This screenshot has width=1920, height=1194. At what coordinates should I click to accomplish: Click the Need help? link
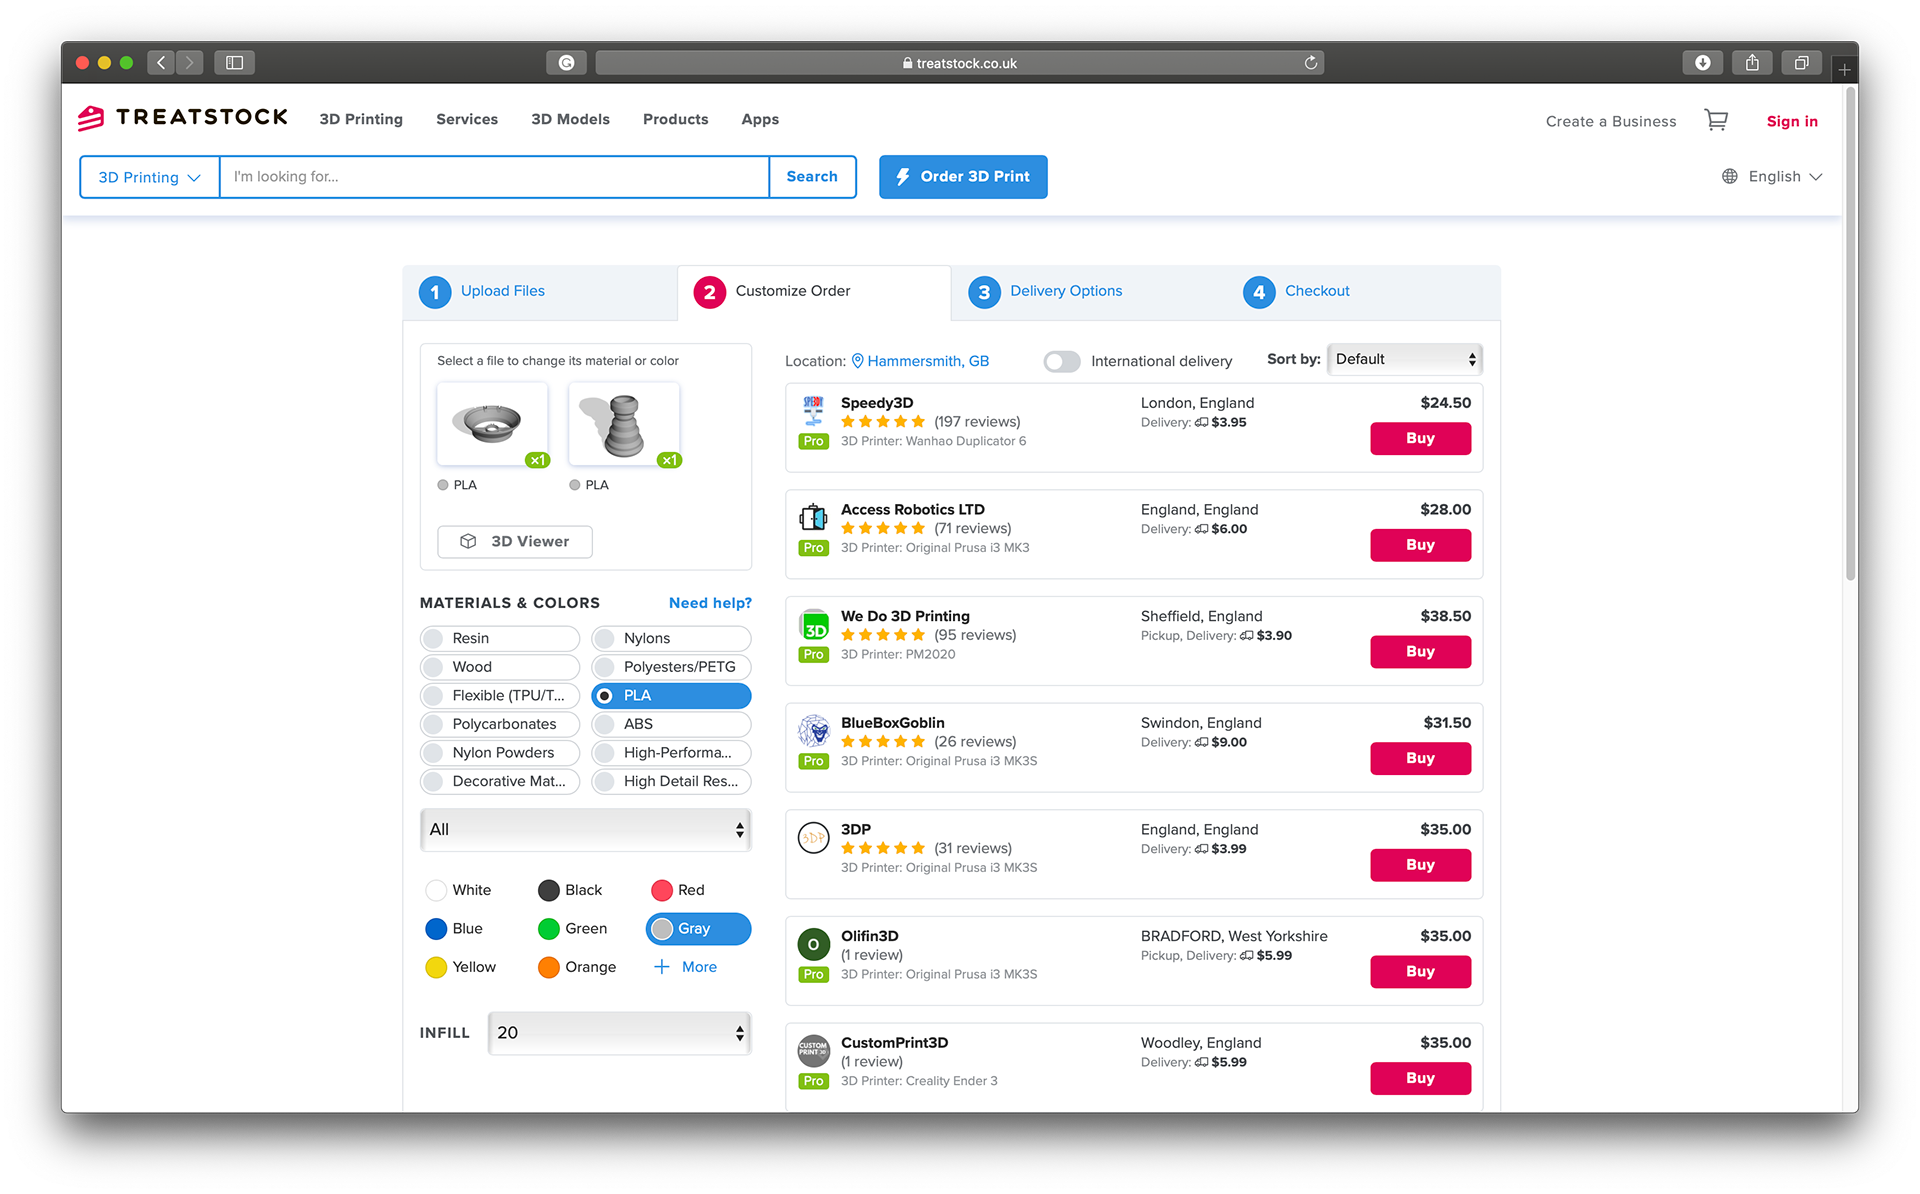pyautogui.click(x=710, y=603)
